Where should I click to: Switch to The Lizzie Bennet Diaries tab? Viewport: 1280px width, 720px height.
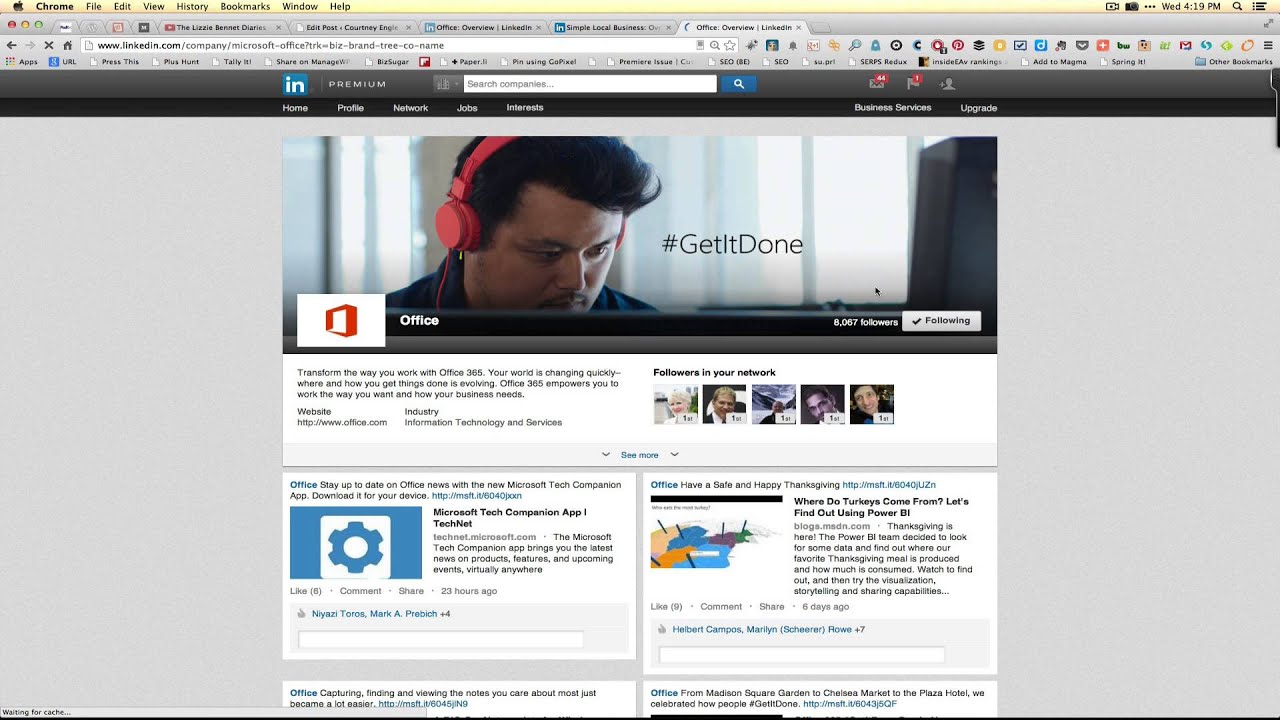pos(220,28)
